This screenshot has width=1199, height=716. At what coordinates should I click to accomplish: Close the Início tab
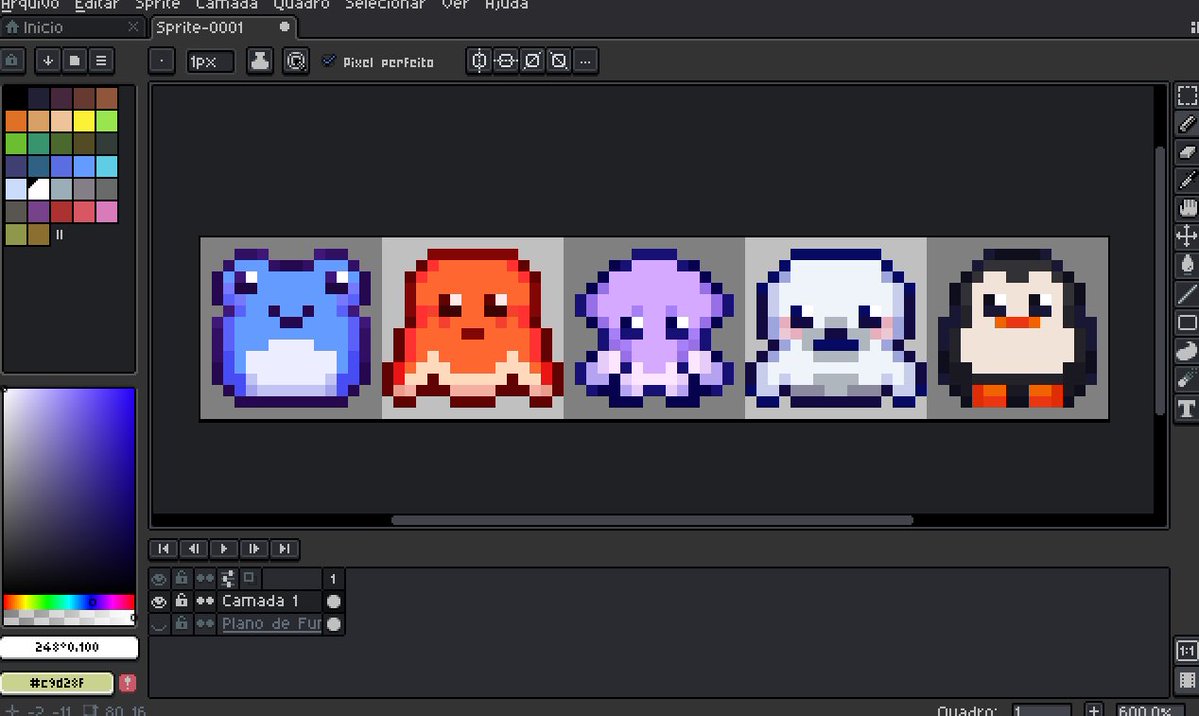[133, 27]
